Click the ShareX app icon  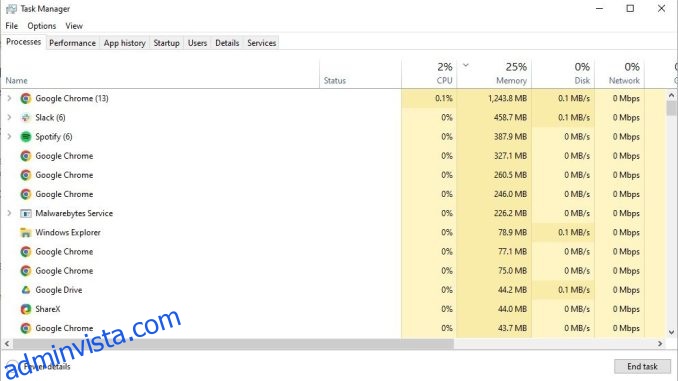click(x=26, y=309)
